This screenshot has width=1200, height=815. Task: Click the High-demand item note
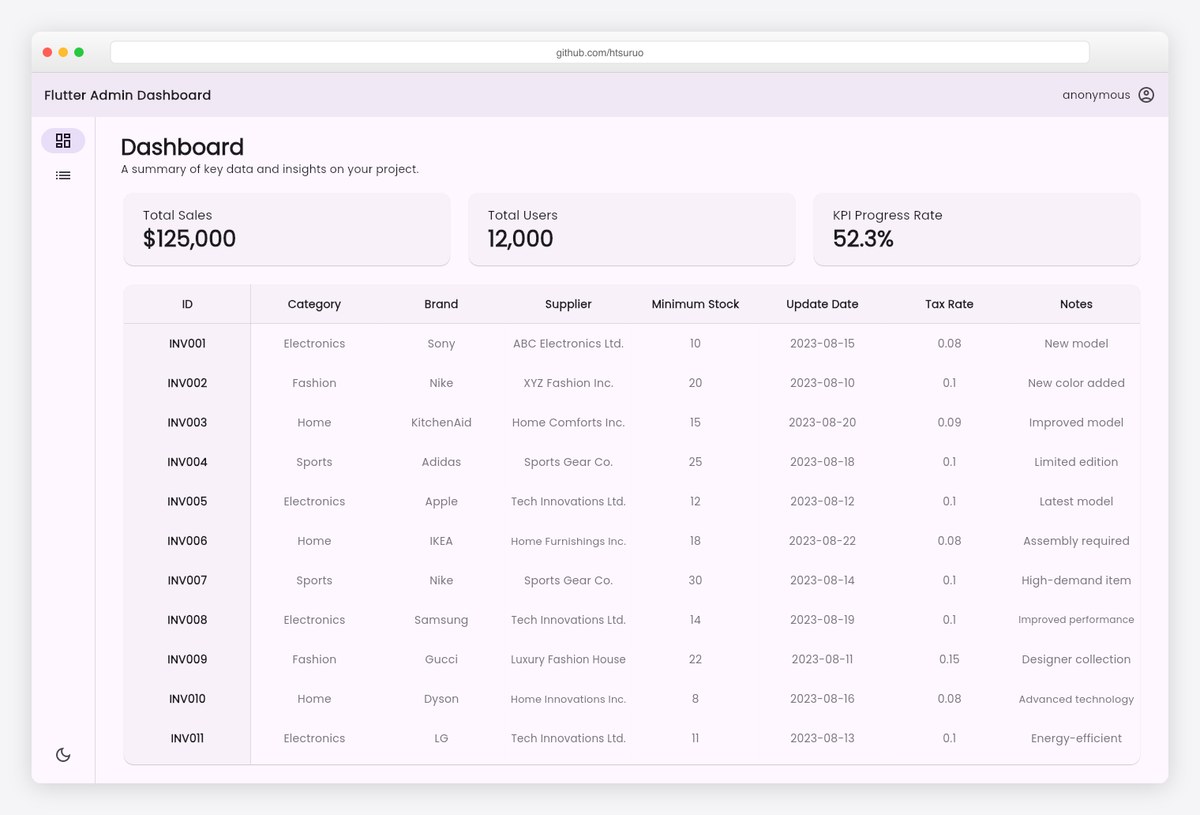(x=1076, y=580)
